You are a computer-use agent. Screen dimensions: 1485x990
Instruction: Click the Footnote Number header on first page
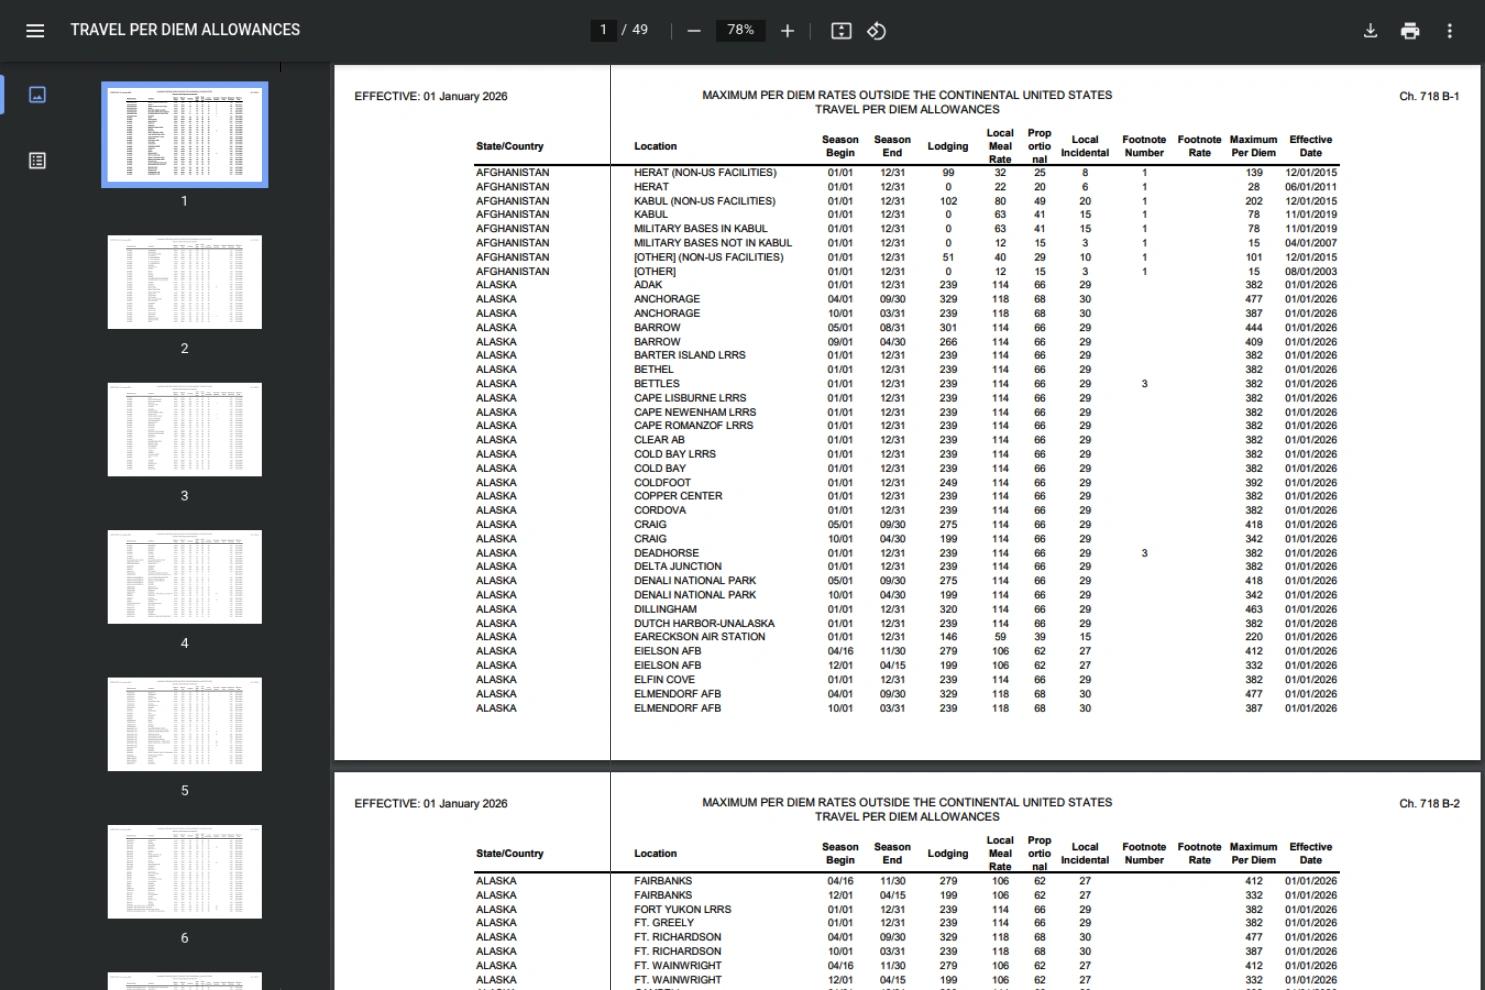[1144, 147]
